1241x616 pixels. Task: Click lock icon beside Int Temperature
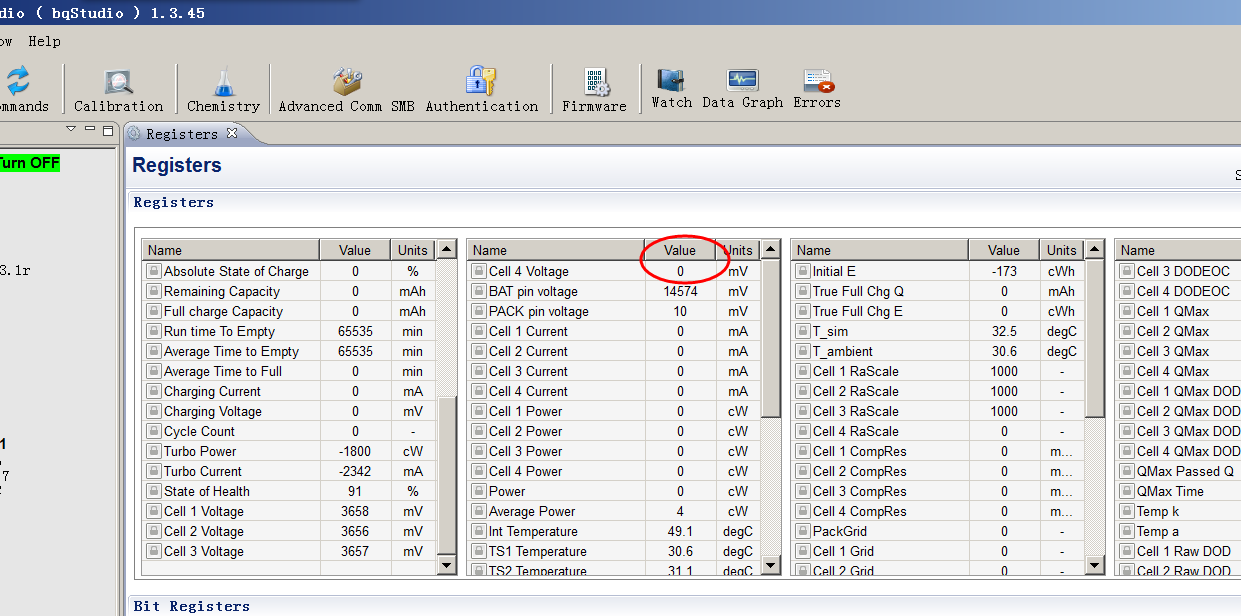click(478, 531)
